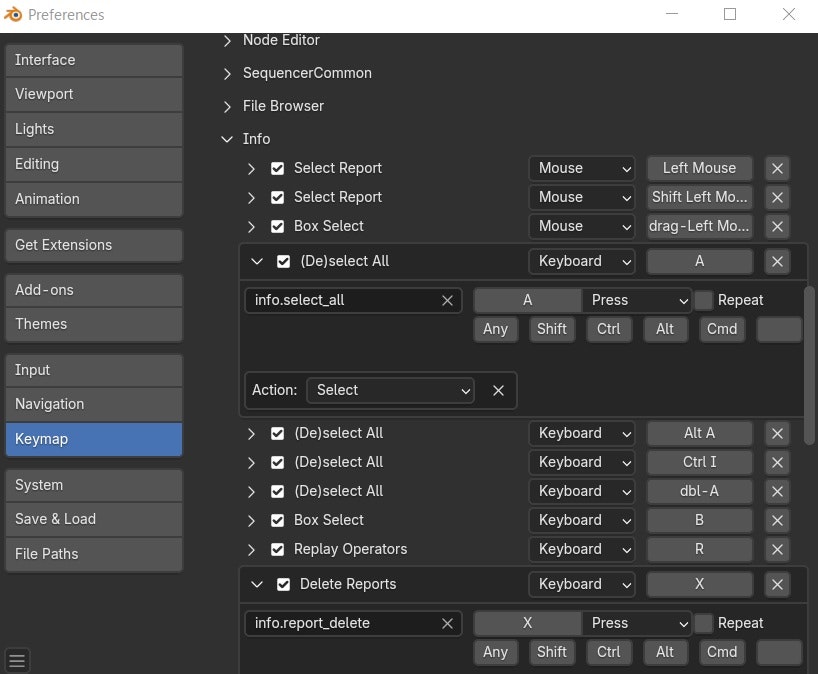The image size is (818, 674).
Task: Uncheck the (De)select All dbl-A checkbox
Action: pos(278,491)
